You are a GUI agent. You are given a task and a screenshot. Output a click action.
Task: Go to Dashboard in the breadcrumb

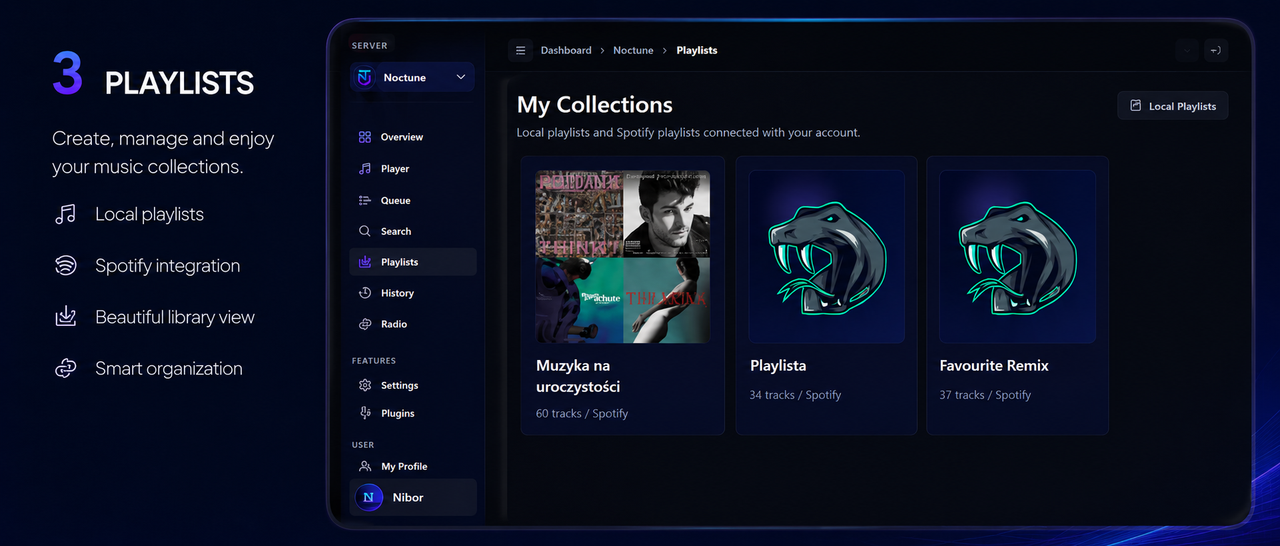(566, 50)
